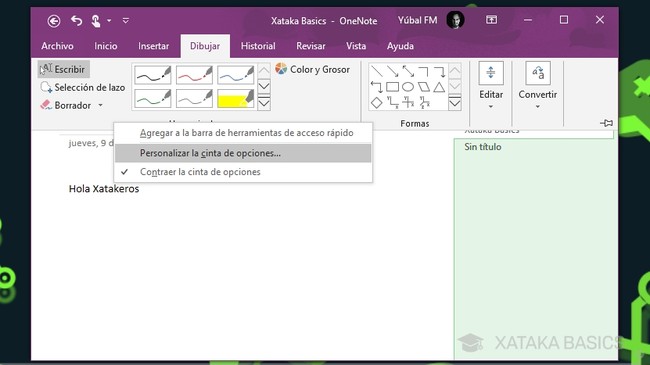This screenshot has width=650, height=365.
Task: Open the Yúbal FM account menu
Action: click(x=417, y=20)
